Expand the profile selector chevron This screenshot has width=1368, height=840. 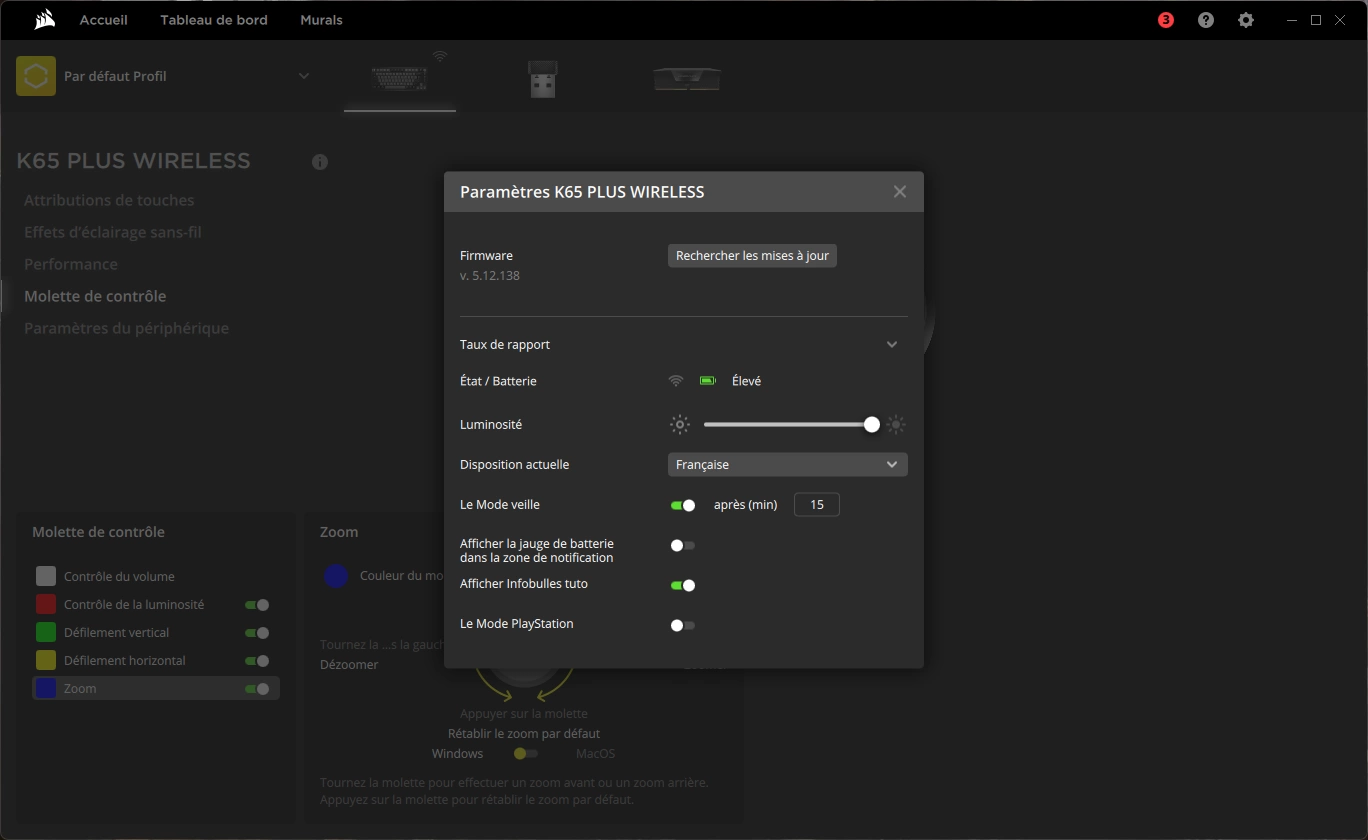[304, 76]
